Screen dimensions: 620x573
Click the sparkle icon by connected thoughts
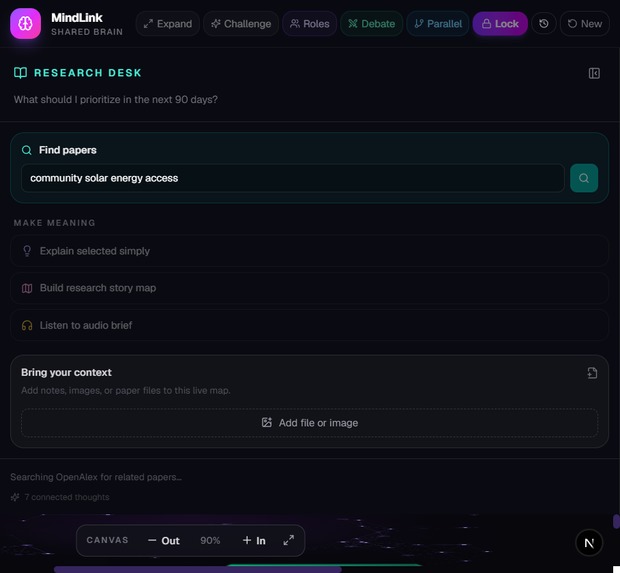tap(15, 497)
